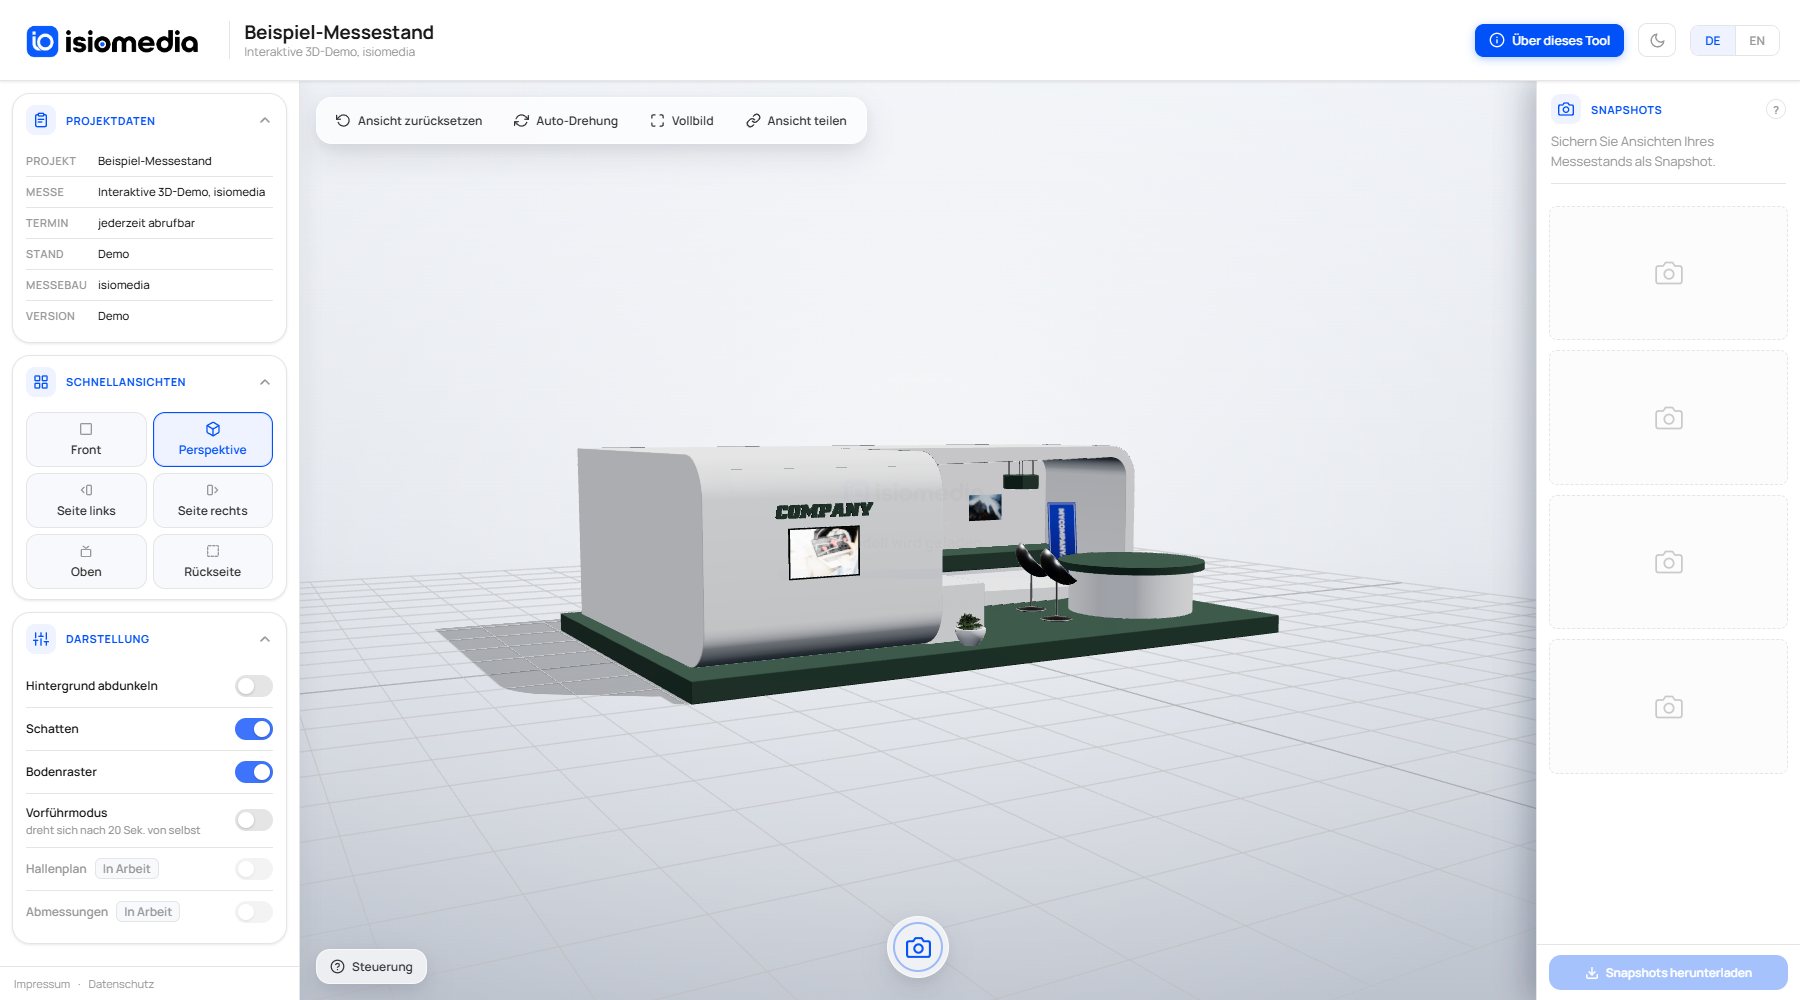Viewport: 1800px width, 1000px height.
Task: Turn off the Schatten toggle
Action: 254,729
